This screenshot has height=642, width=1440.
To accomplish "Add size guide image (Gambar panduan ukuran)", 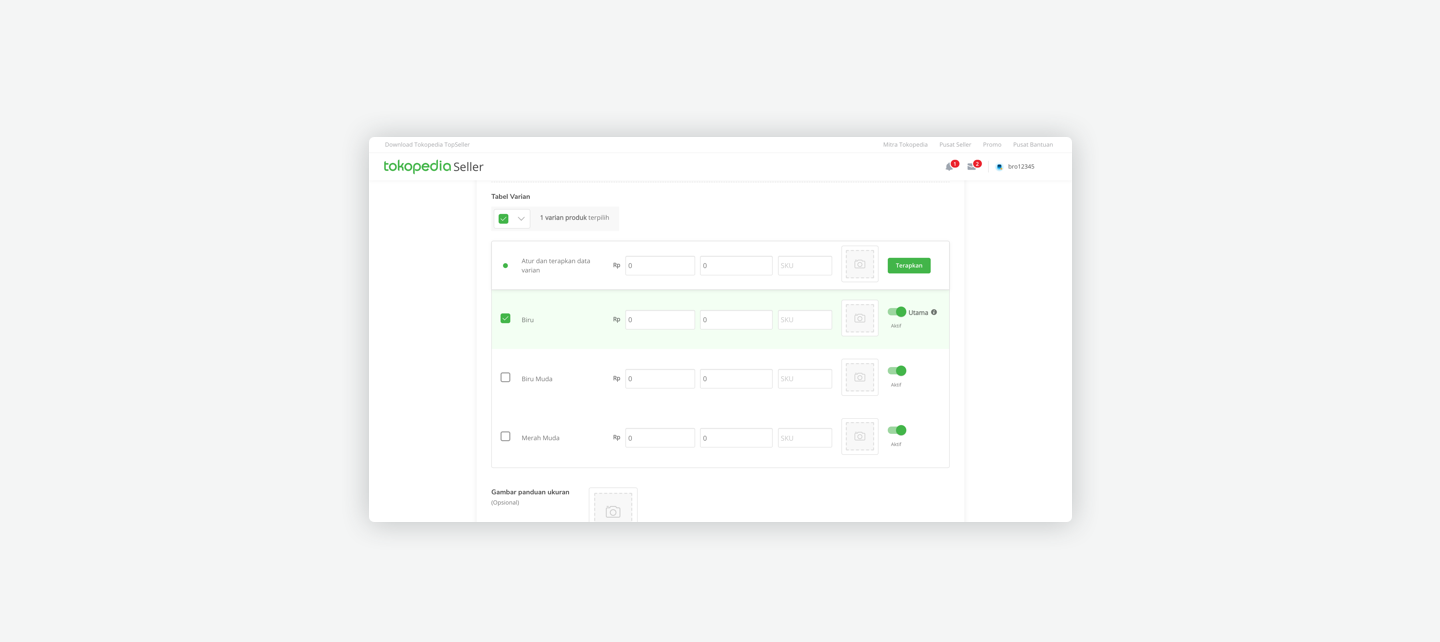I will point(613,509).
